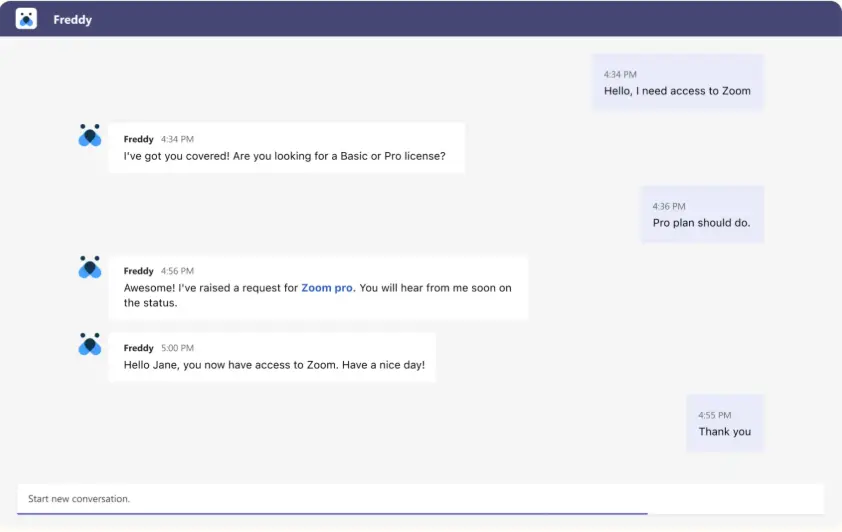The image size is (842, 532).
Task: Click the "Pro plan should do." message bubble
Action: [x=701, y=223]
